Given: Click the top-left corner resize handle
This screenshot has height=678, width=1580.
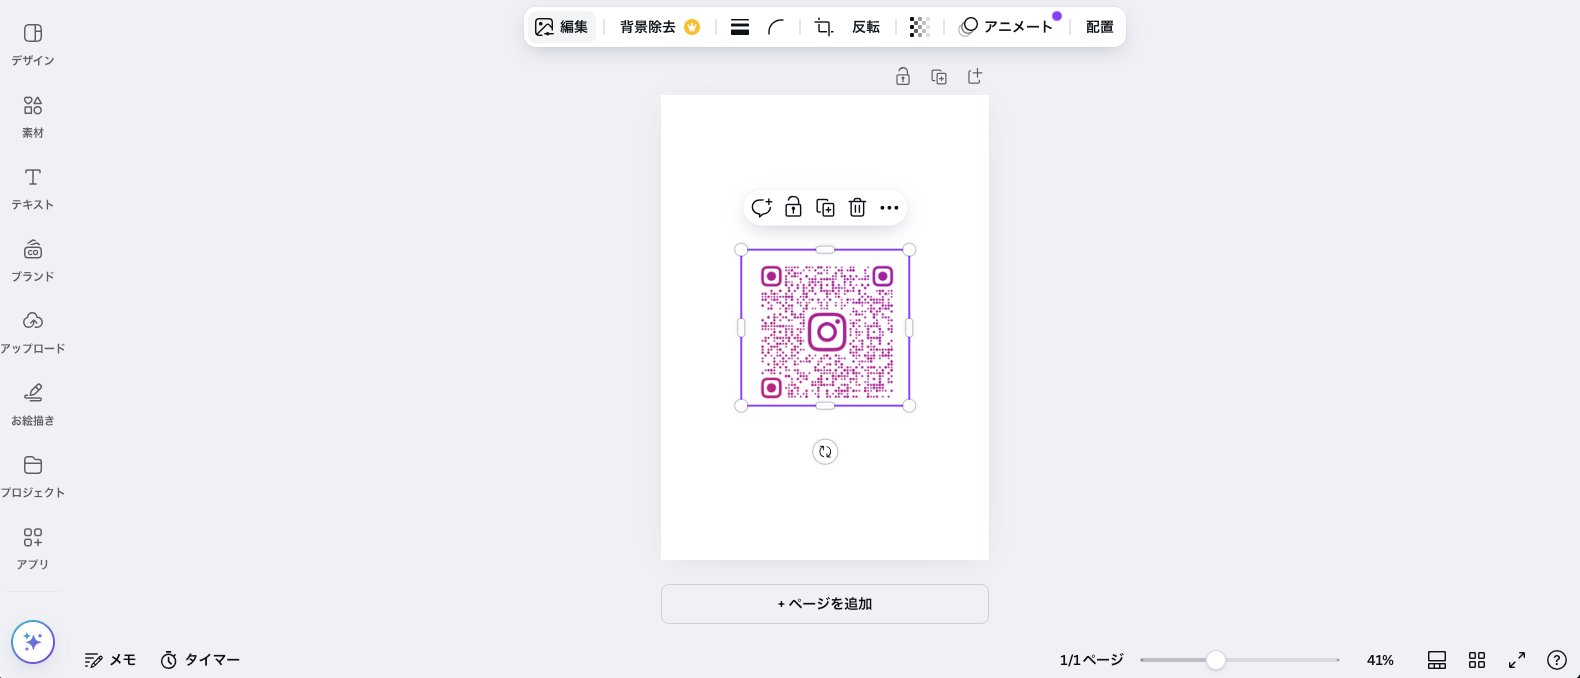Looking at the screenshot, I should coord(741,250).
